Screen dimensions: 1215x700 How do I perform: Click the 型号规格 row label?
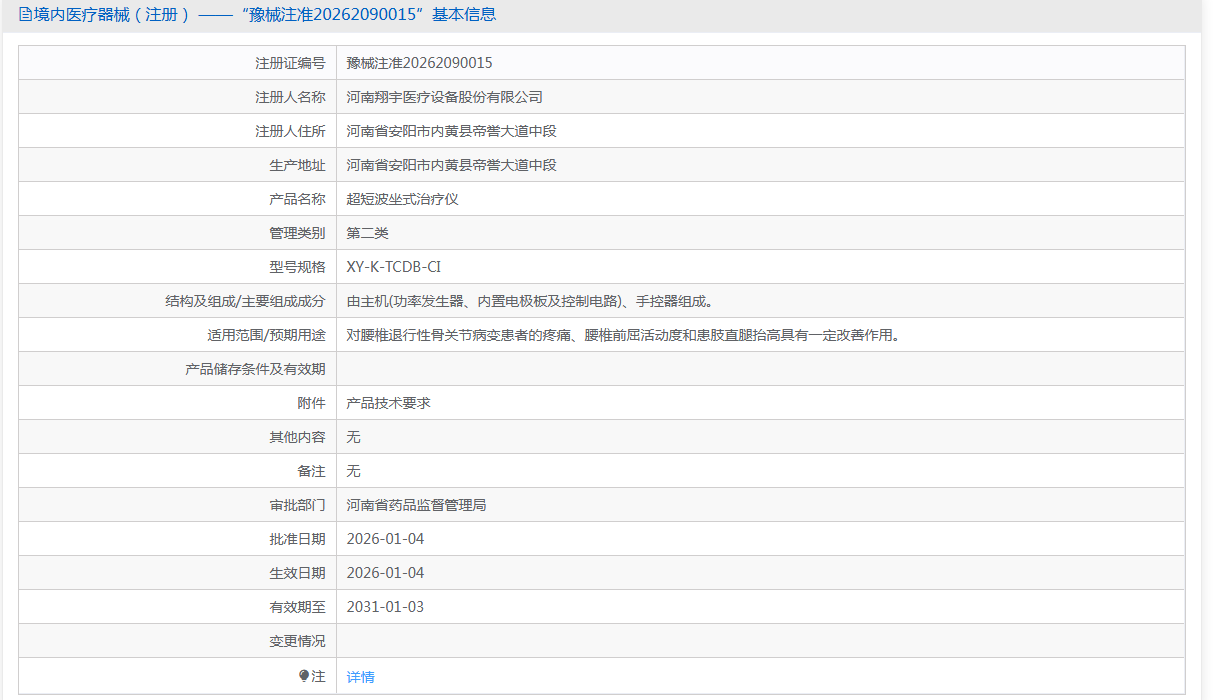297,267
